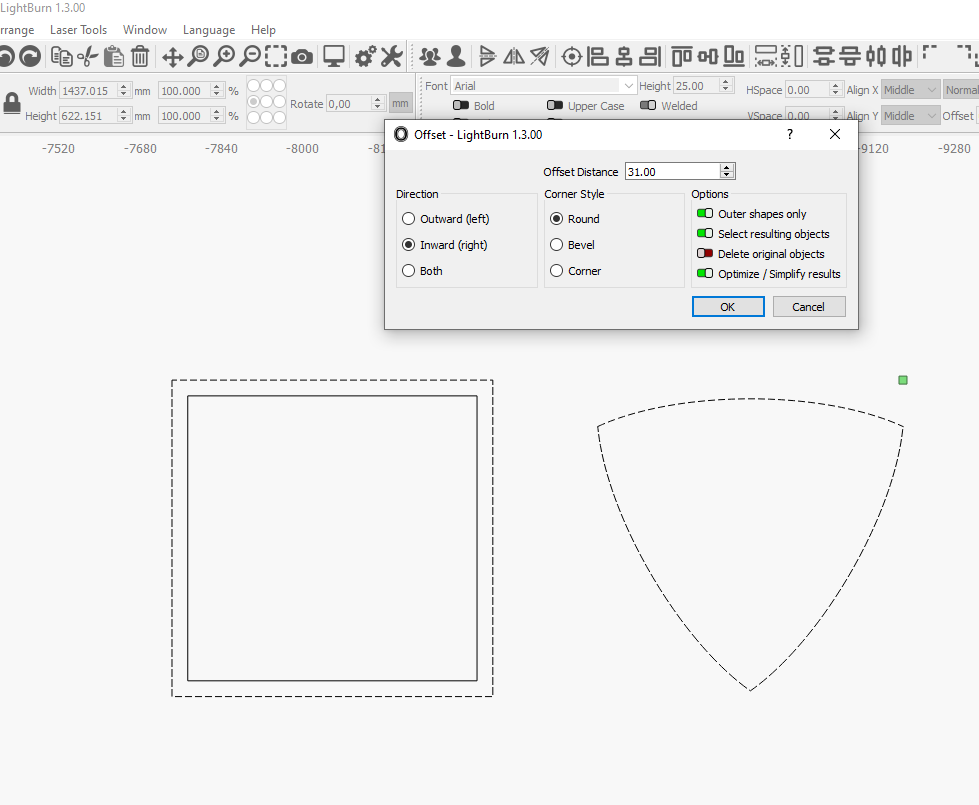Toggle the aspect ratio lock icon
Screen dimensions: 979x805
point(12,103)
